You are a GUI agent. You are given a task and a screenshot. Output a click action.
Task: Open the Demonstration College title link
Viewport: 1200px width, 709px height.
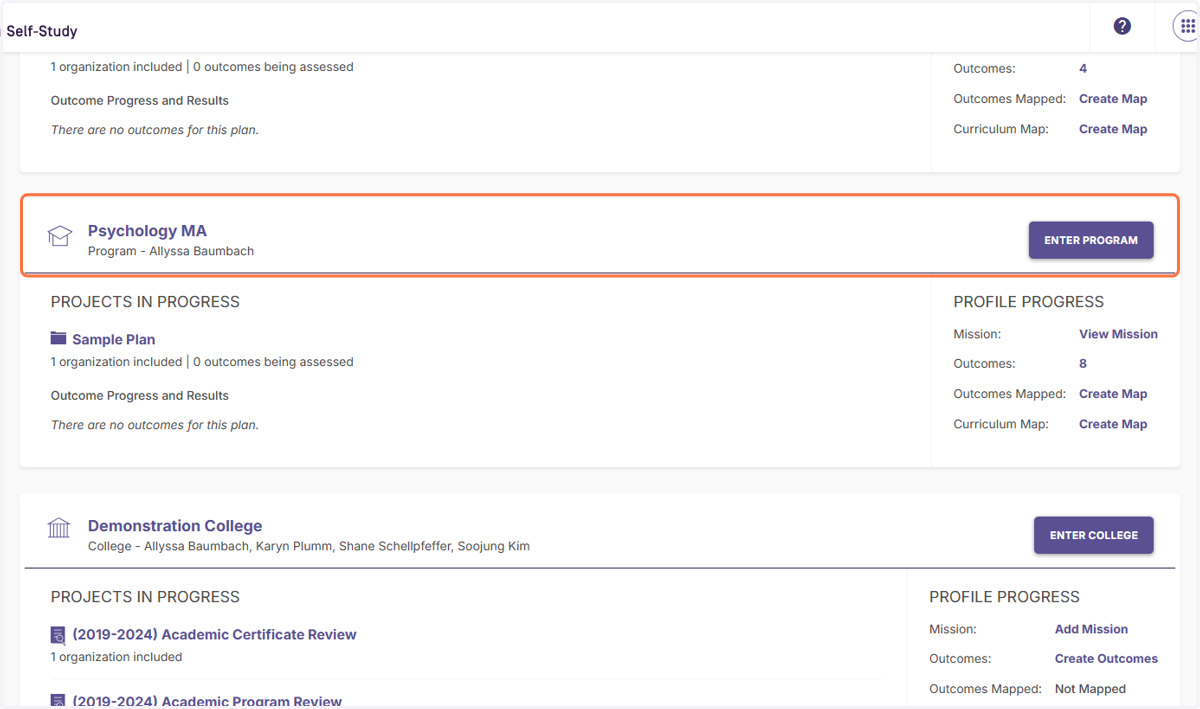click(175, 526)
